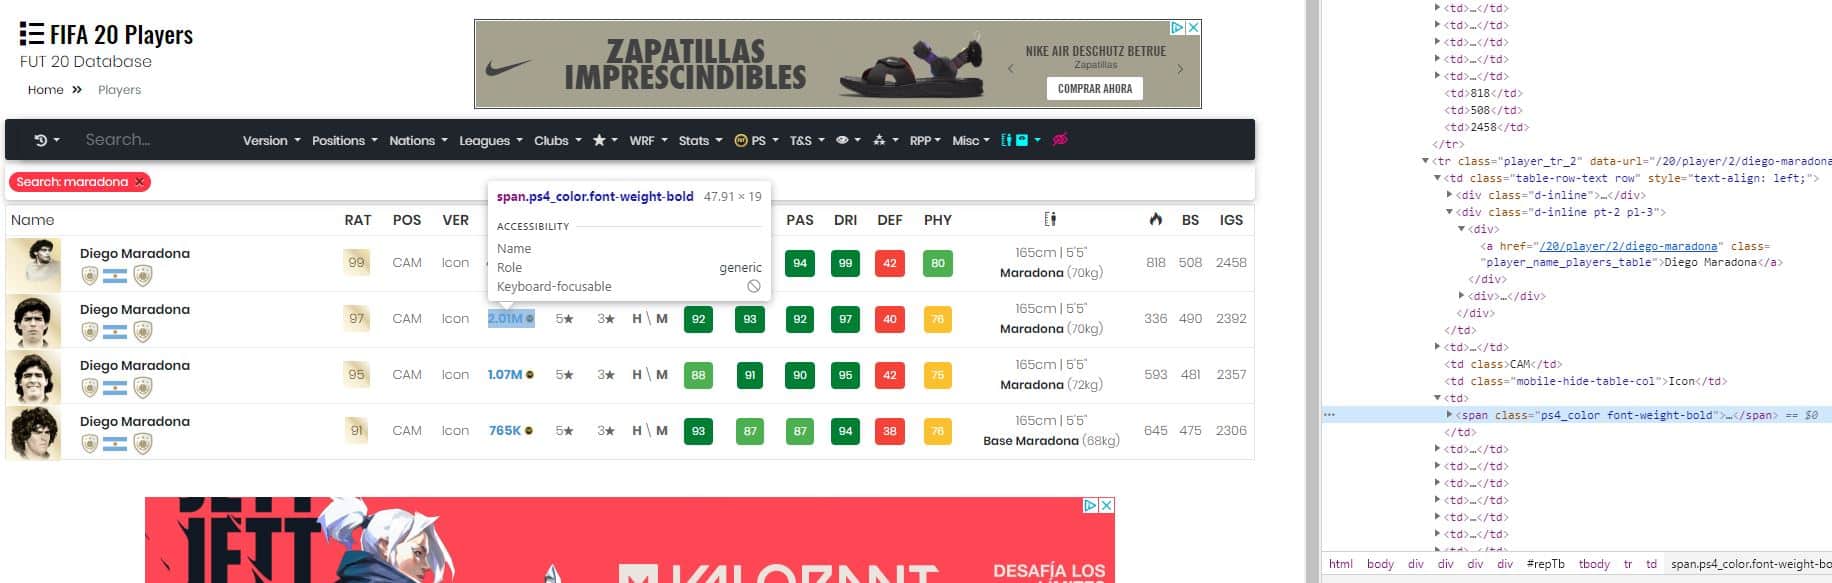Open Diego Maradona 95-rated player link

pyautogui.click(x=135, y=366)
